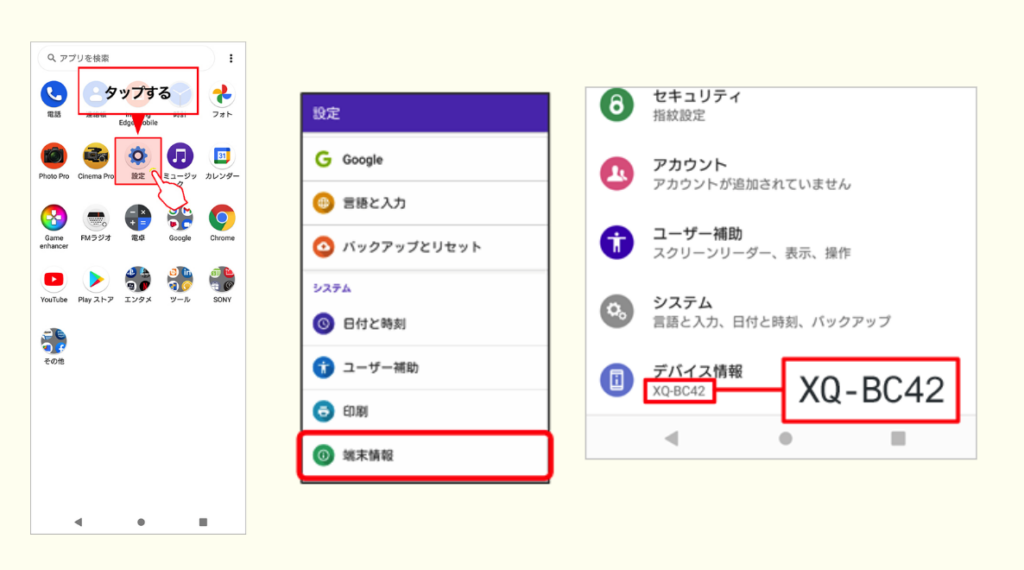Tap the home circle on device info screen

(786, 439)
